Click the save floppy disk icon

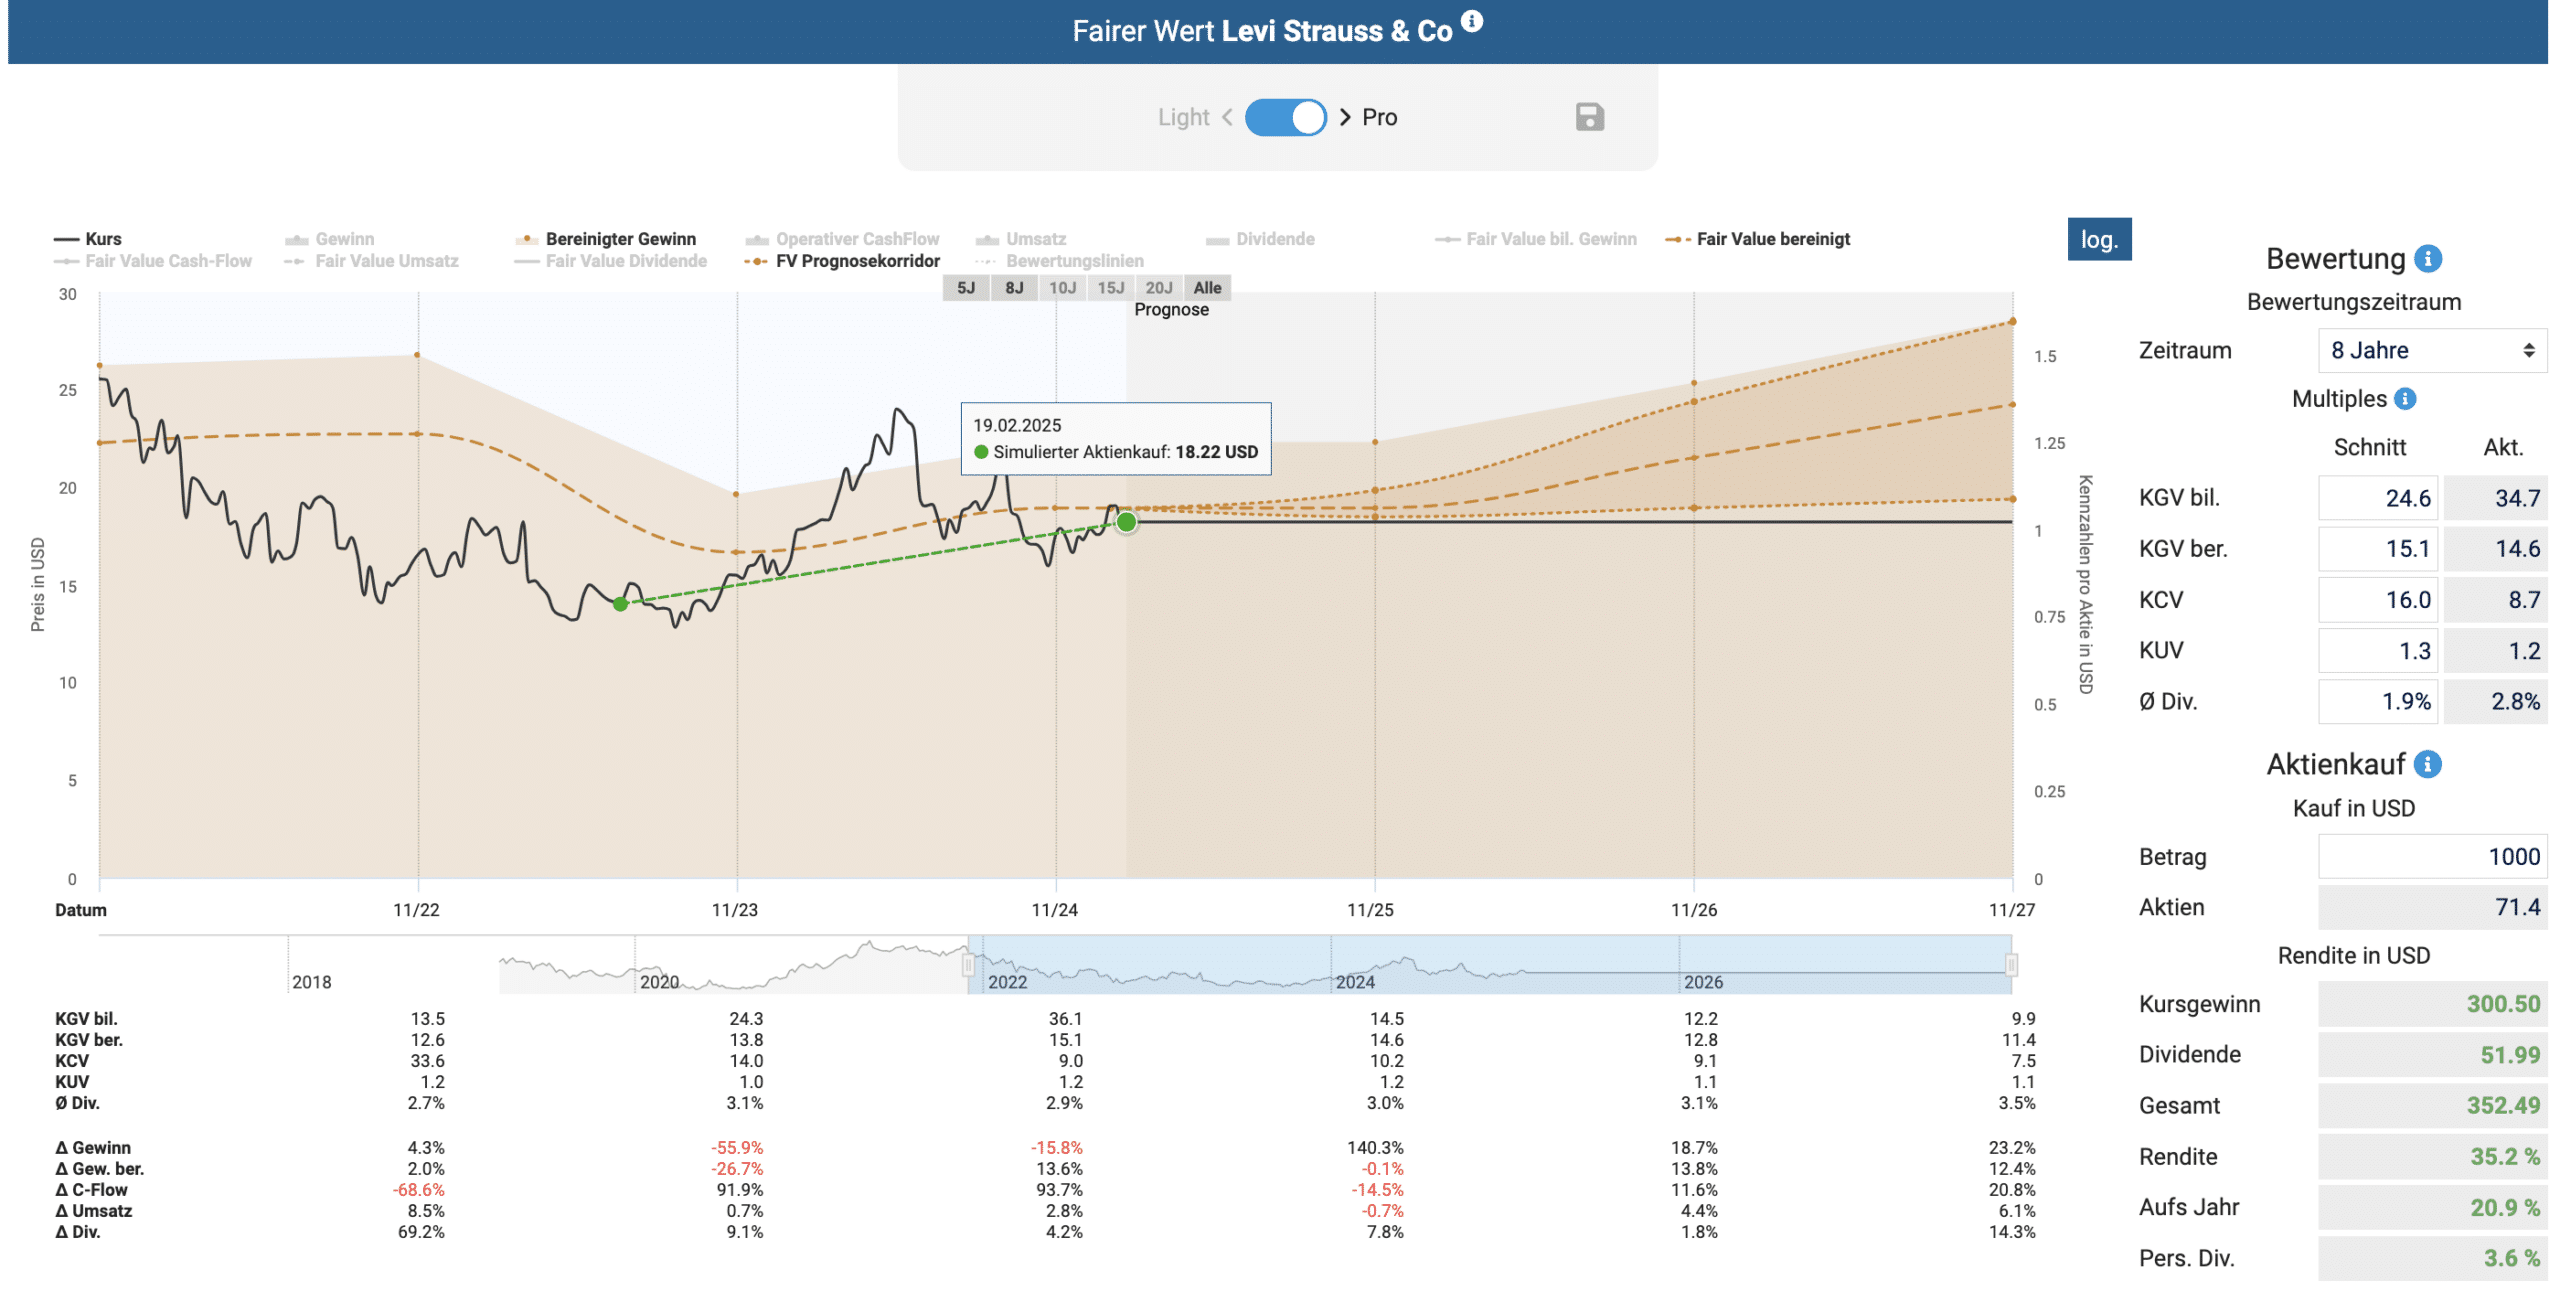click(x=1589, y=117)
